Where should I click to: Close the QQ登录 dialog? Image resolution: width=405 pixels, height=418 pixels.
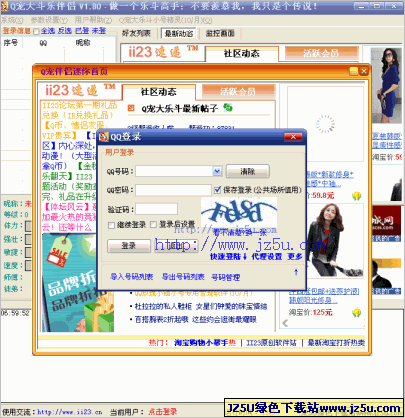click(293, 137)
